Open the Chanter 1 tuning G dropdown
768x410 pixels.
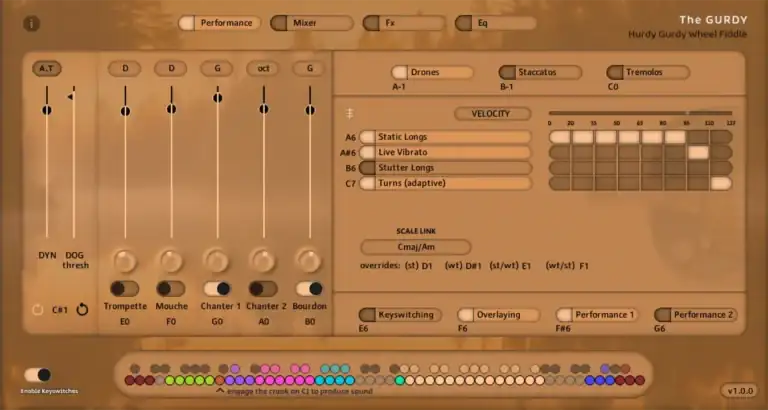point(216,69)
